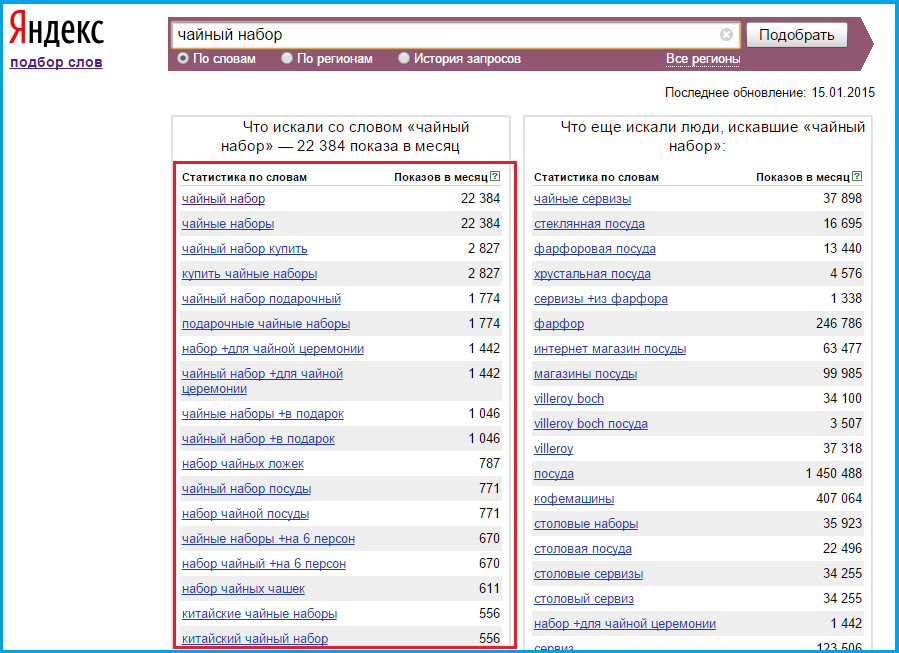Click the "хрустальная посуда" link
899x653 pixels.
(x=592, y=274)
